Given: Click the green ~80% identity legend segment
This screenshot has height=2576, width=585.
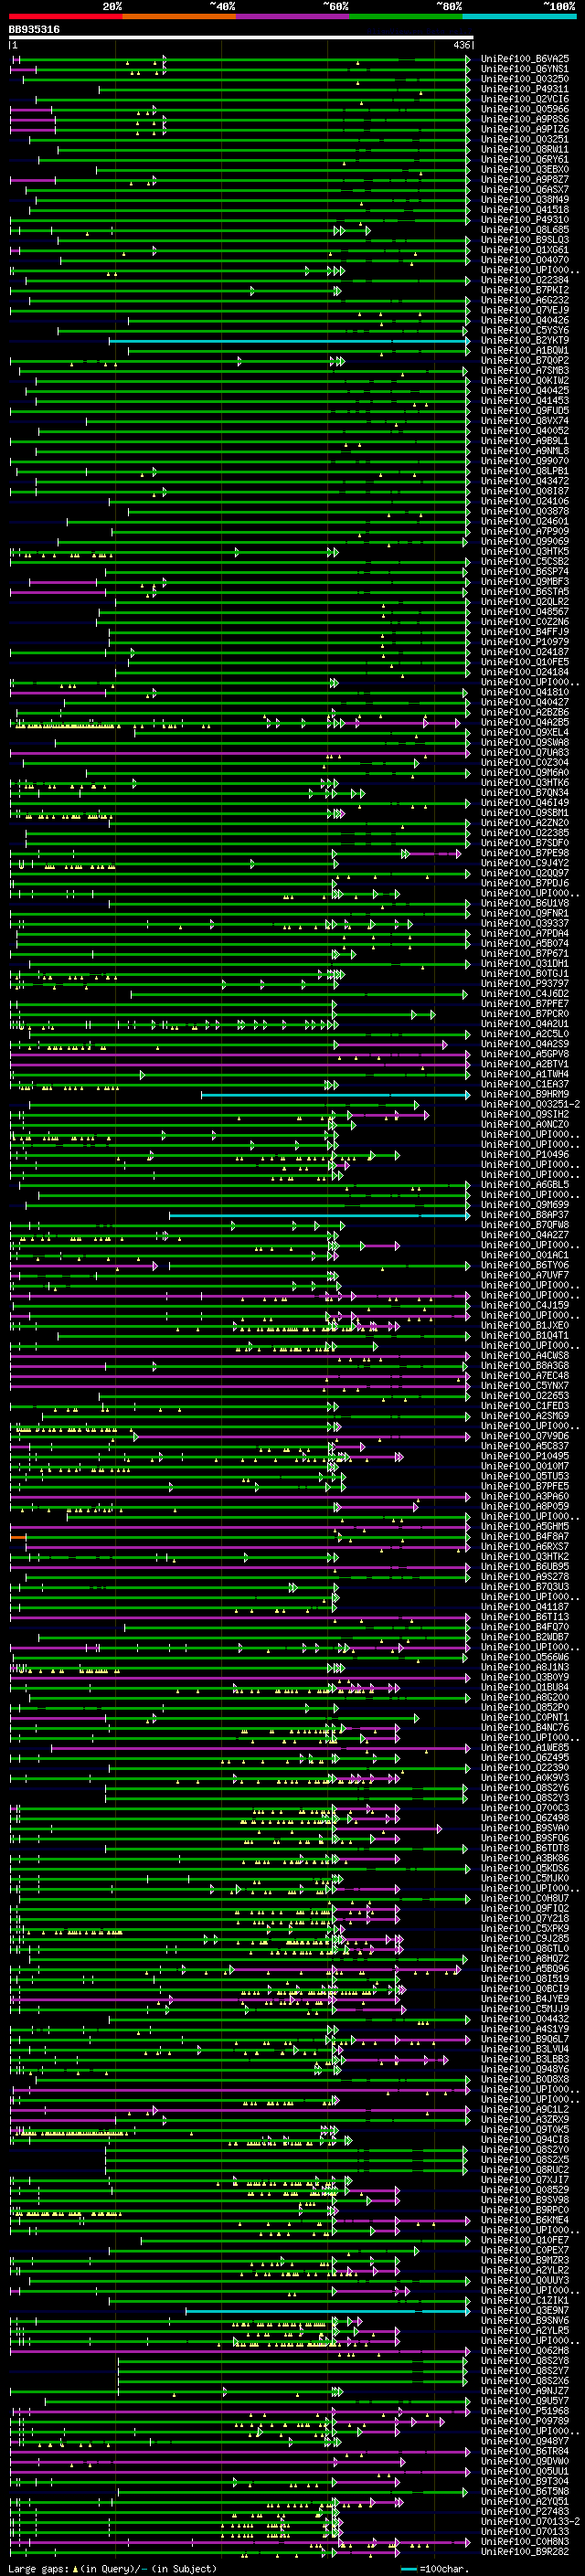Looking at the screenshot, I should click(x=406, y=16).
